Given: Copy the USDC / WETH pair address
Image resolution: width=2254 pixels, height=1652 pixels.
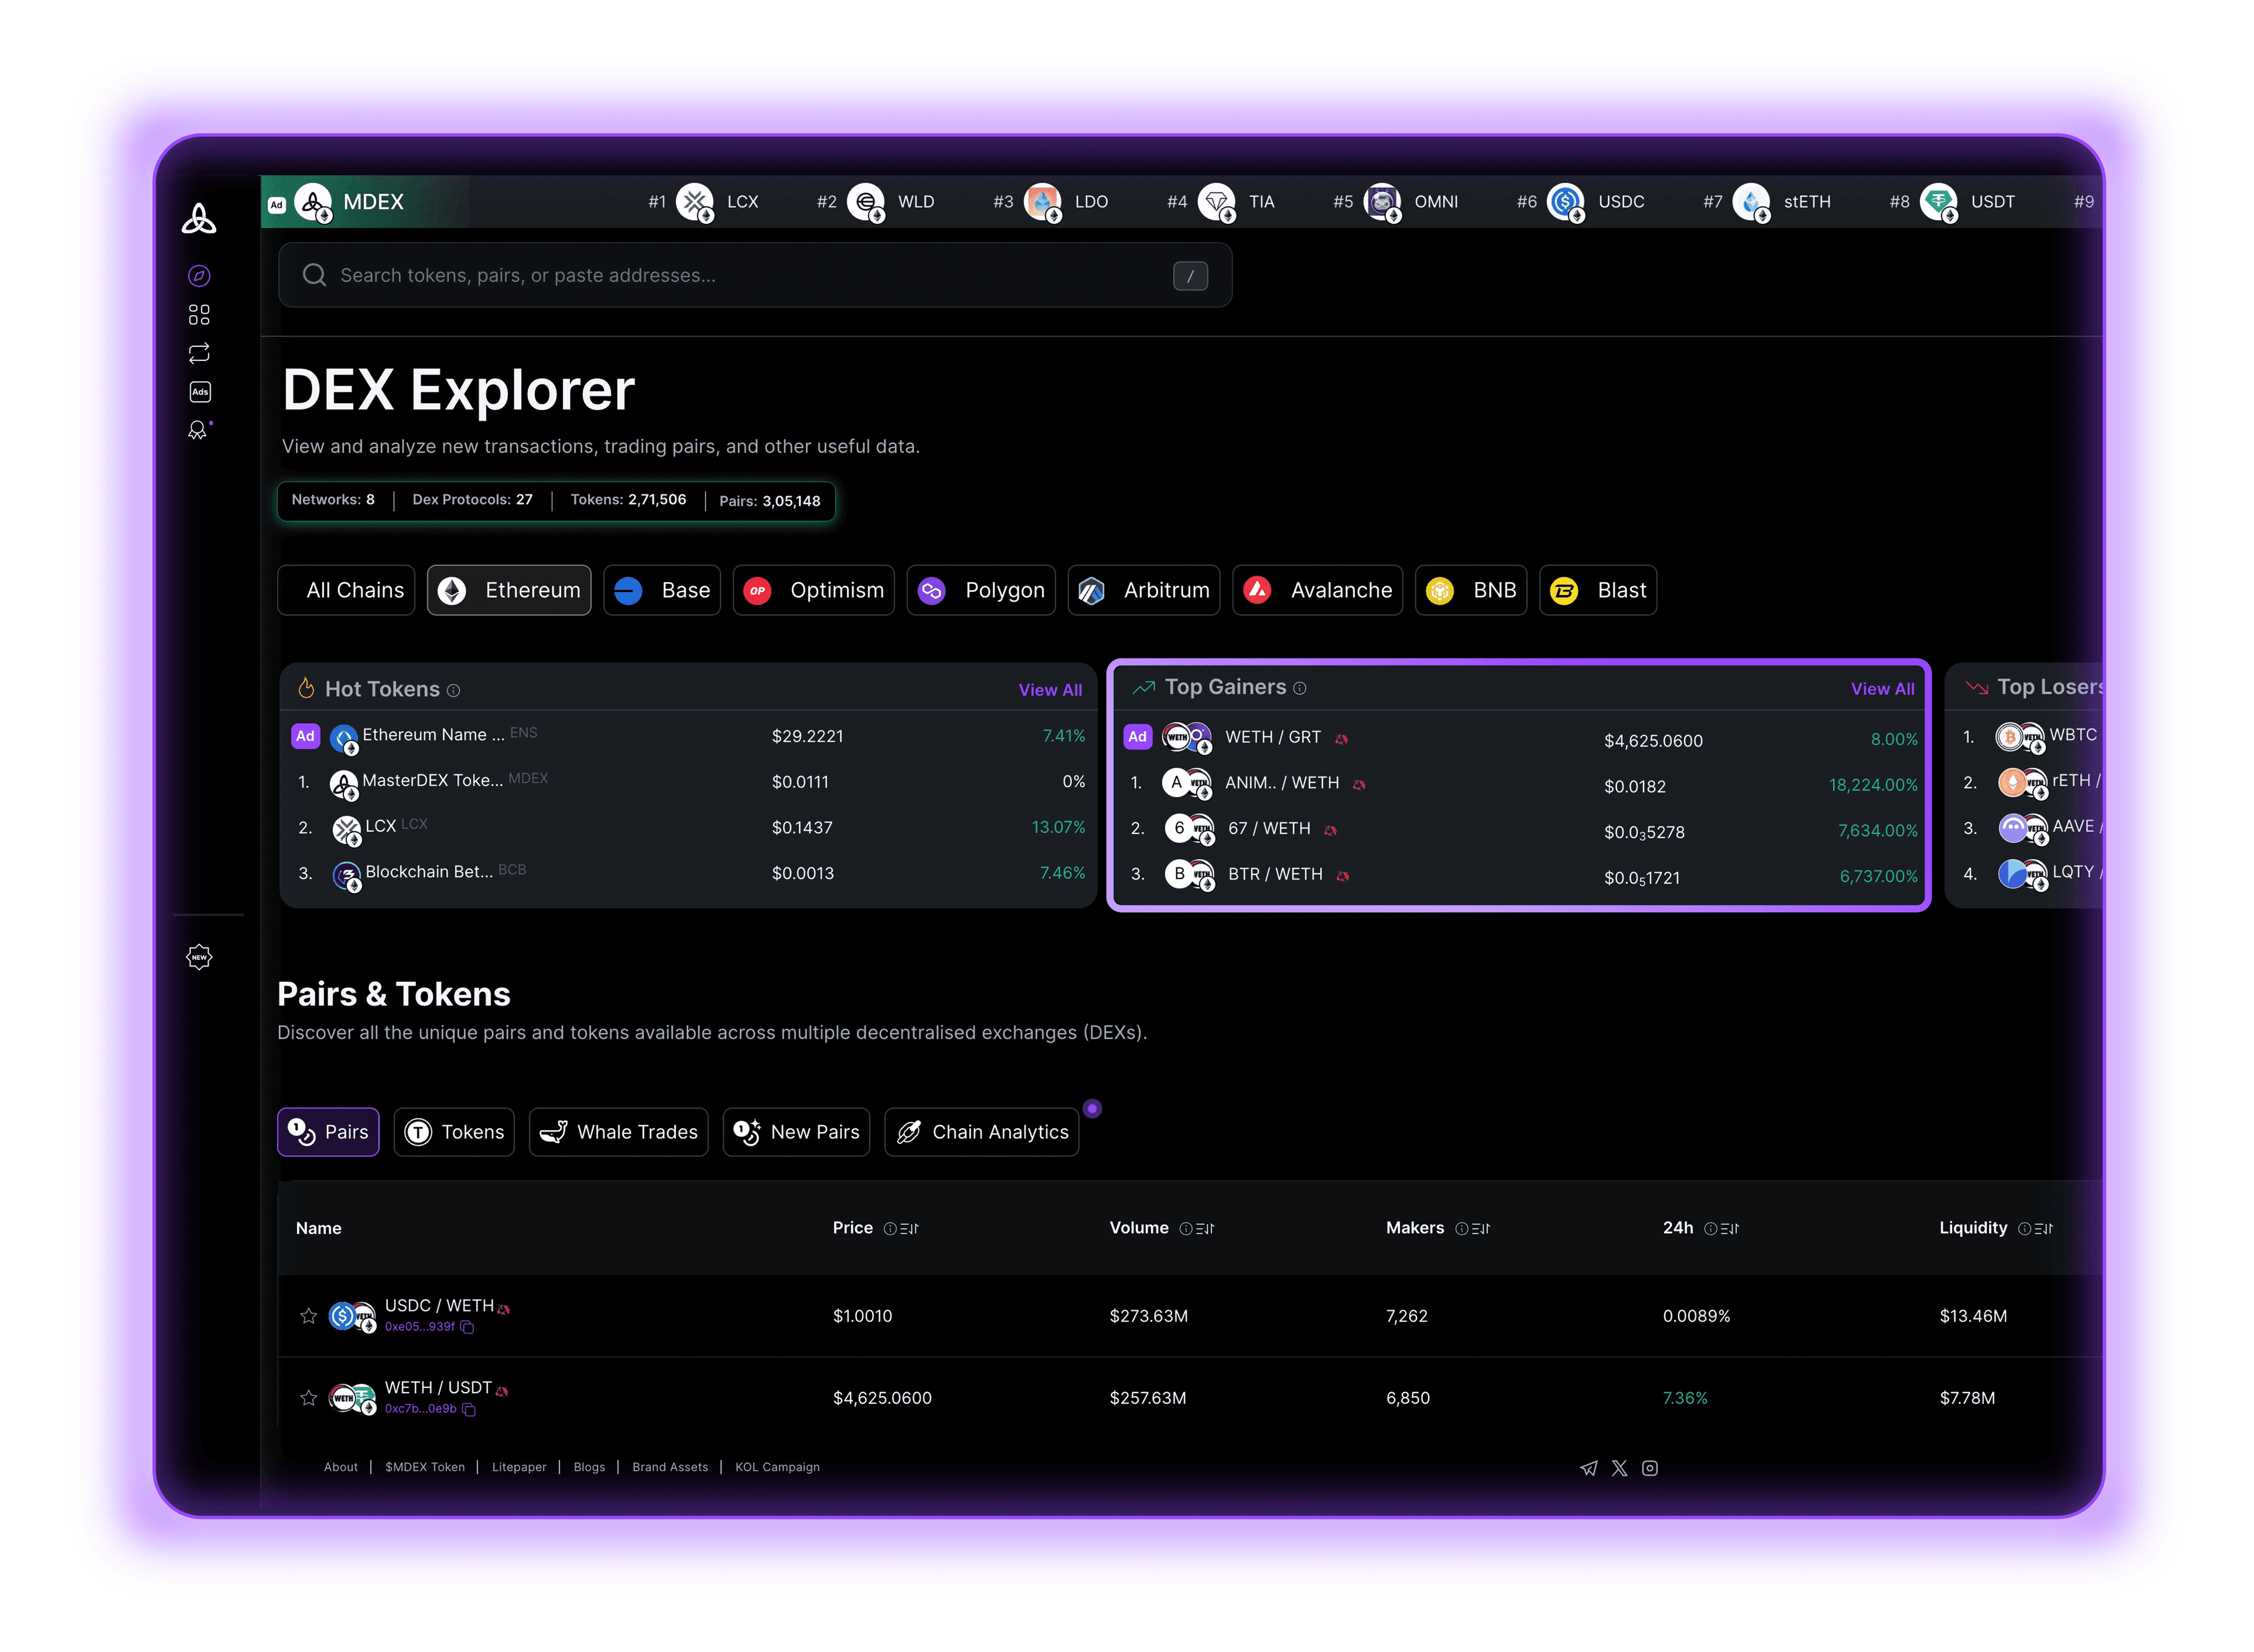Looking at the screenshot, I should (467, 1327).
